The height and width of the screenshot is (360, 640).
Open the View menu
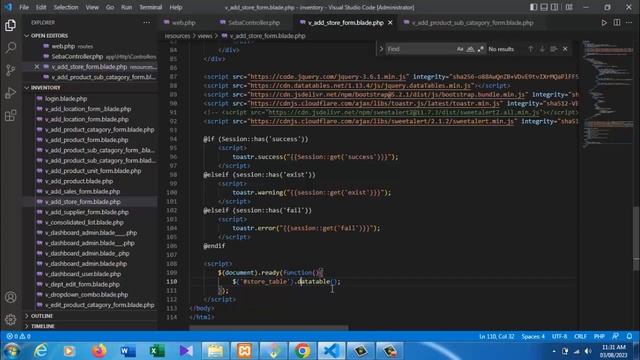click(92, 7)
